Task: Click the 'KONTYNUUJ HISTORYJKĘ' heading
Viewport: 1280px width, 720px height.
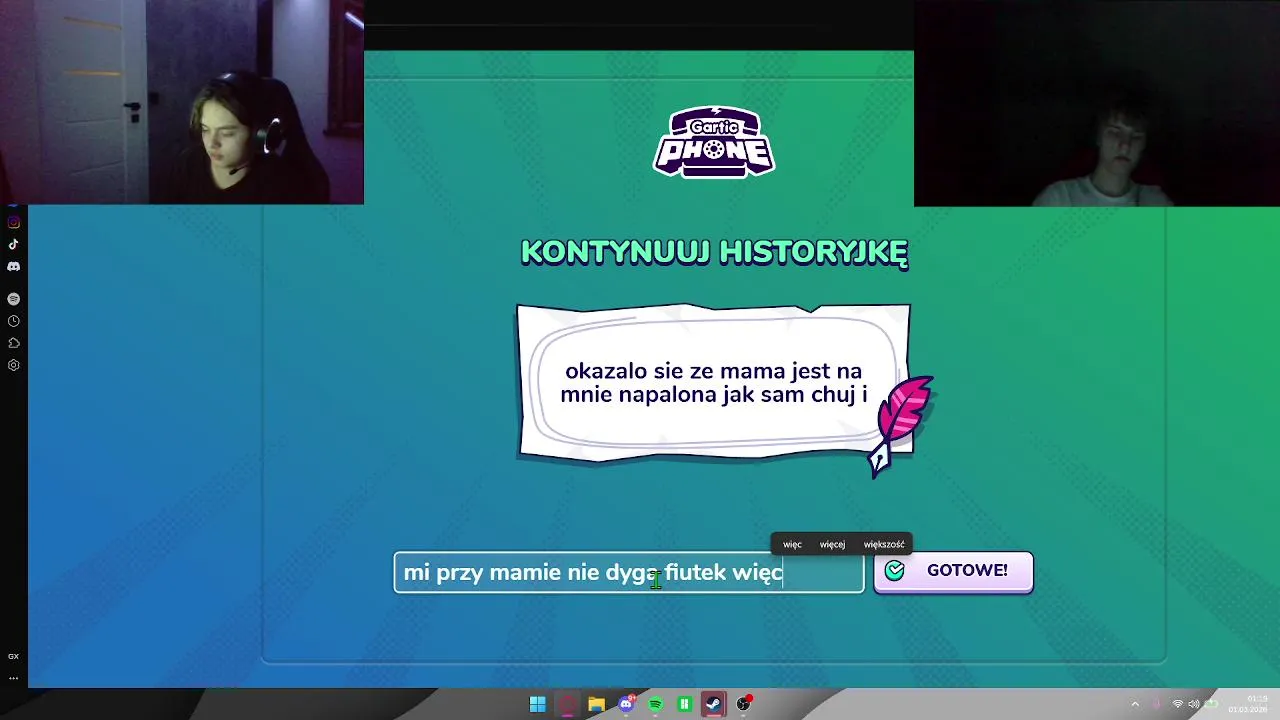Action: coord(714,252)
